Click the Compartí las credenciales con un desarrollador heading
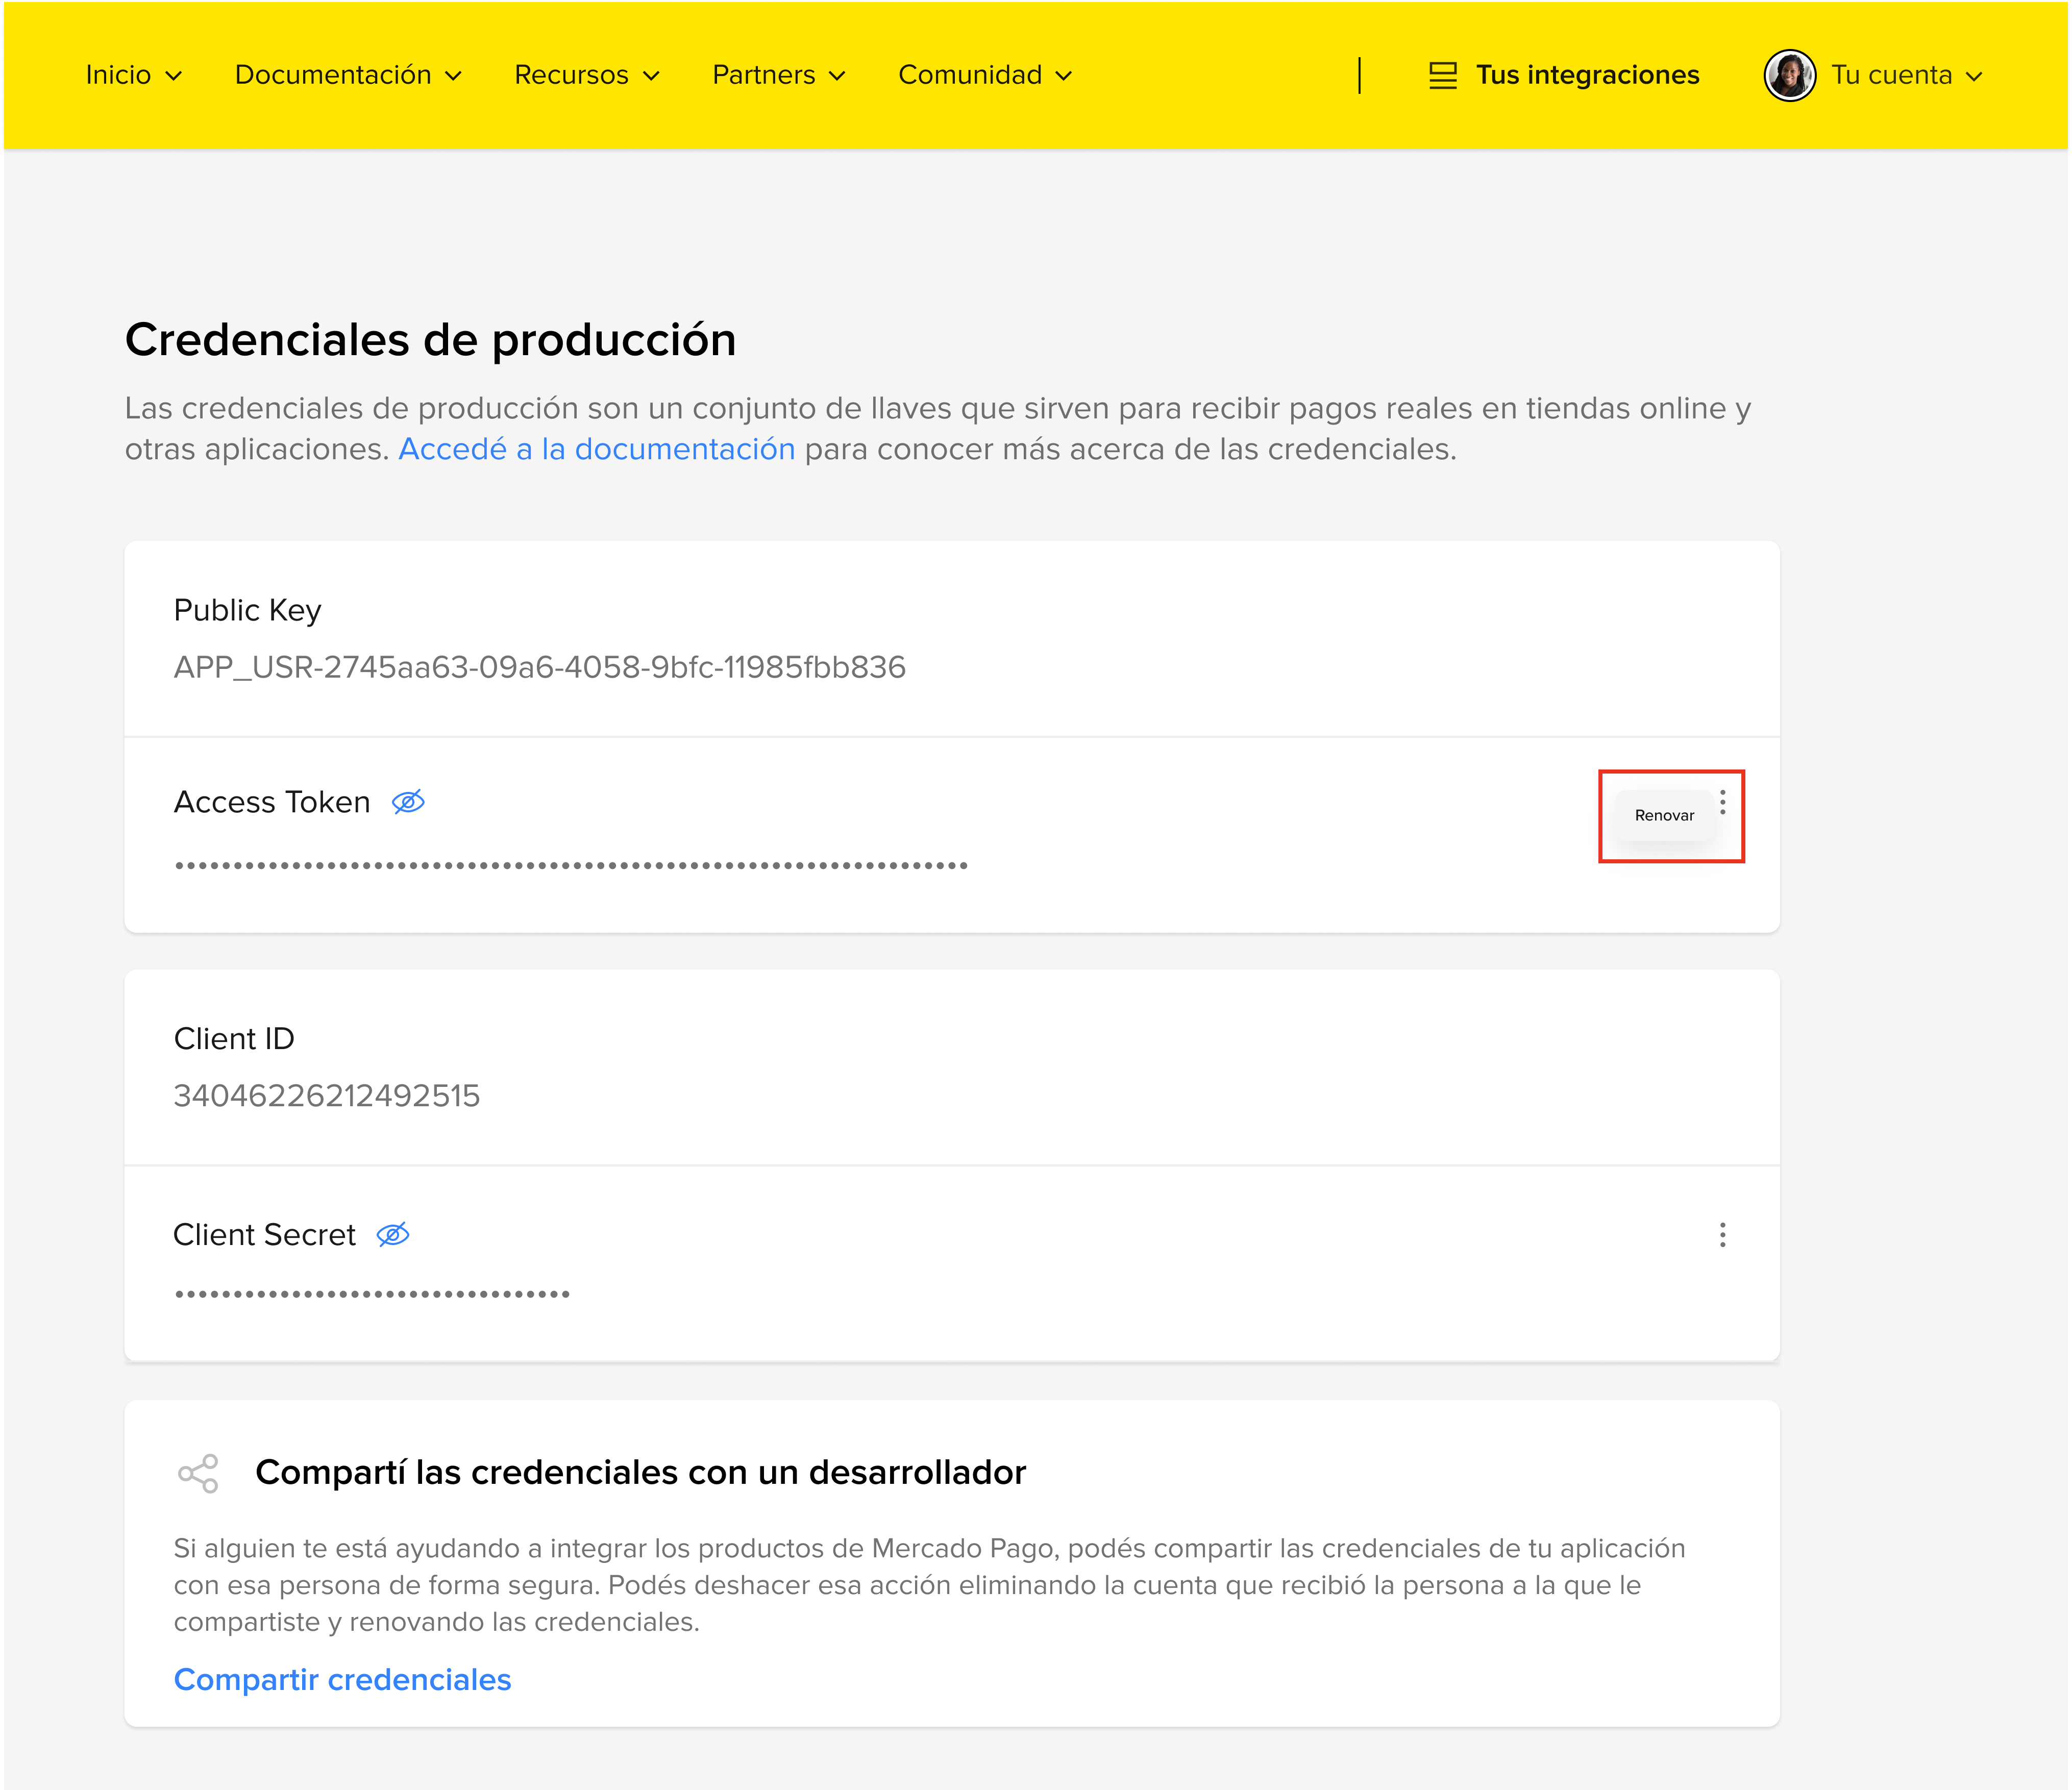 pyautogui.click(x=641, y=1473)
